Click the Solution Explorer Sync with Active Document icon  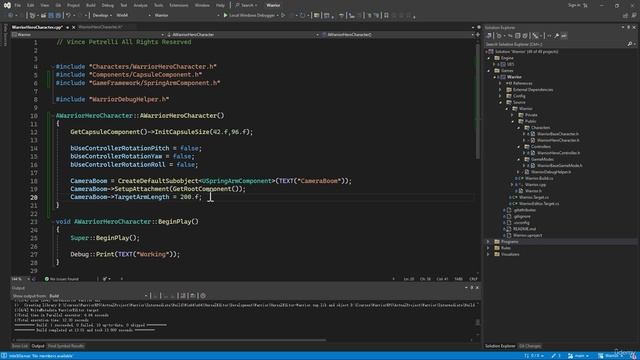(x=510, y=36)
